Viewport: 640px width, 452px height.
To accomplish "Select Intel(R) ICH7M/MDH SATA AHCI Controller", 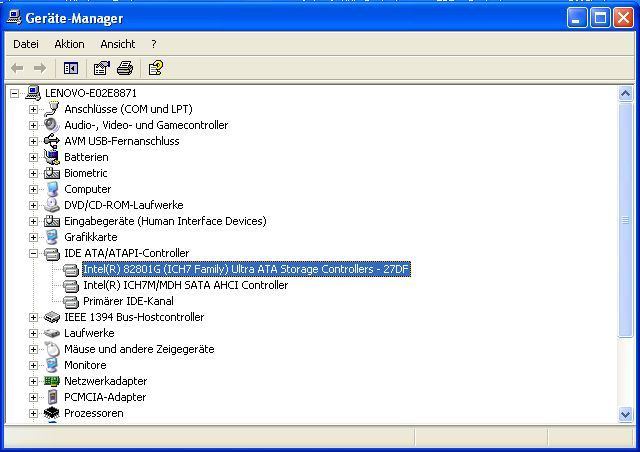I will tap(185, 285).
